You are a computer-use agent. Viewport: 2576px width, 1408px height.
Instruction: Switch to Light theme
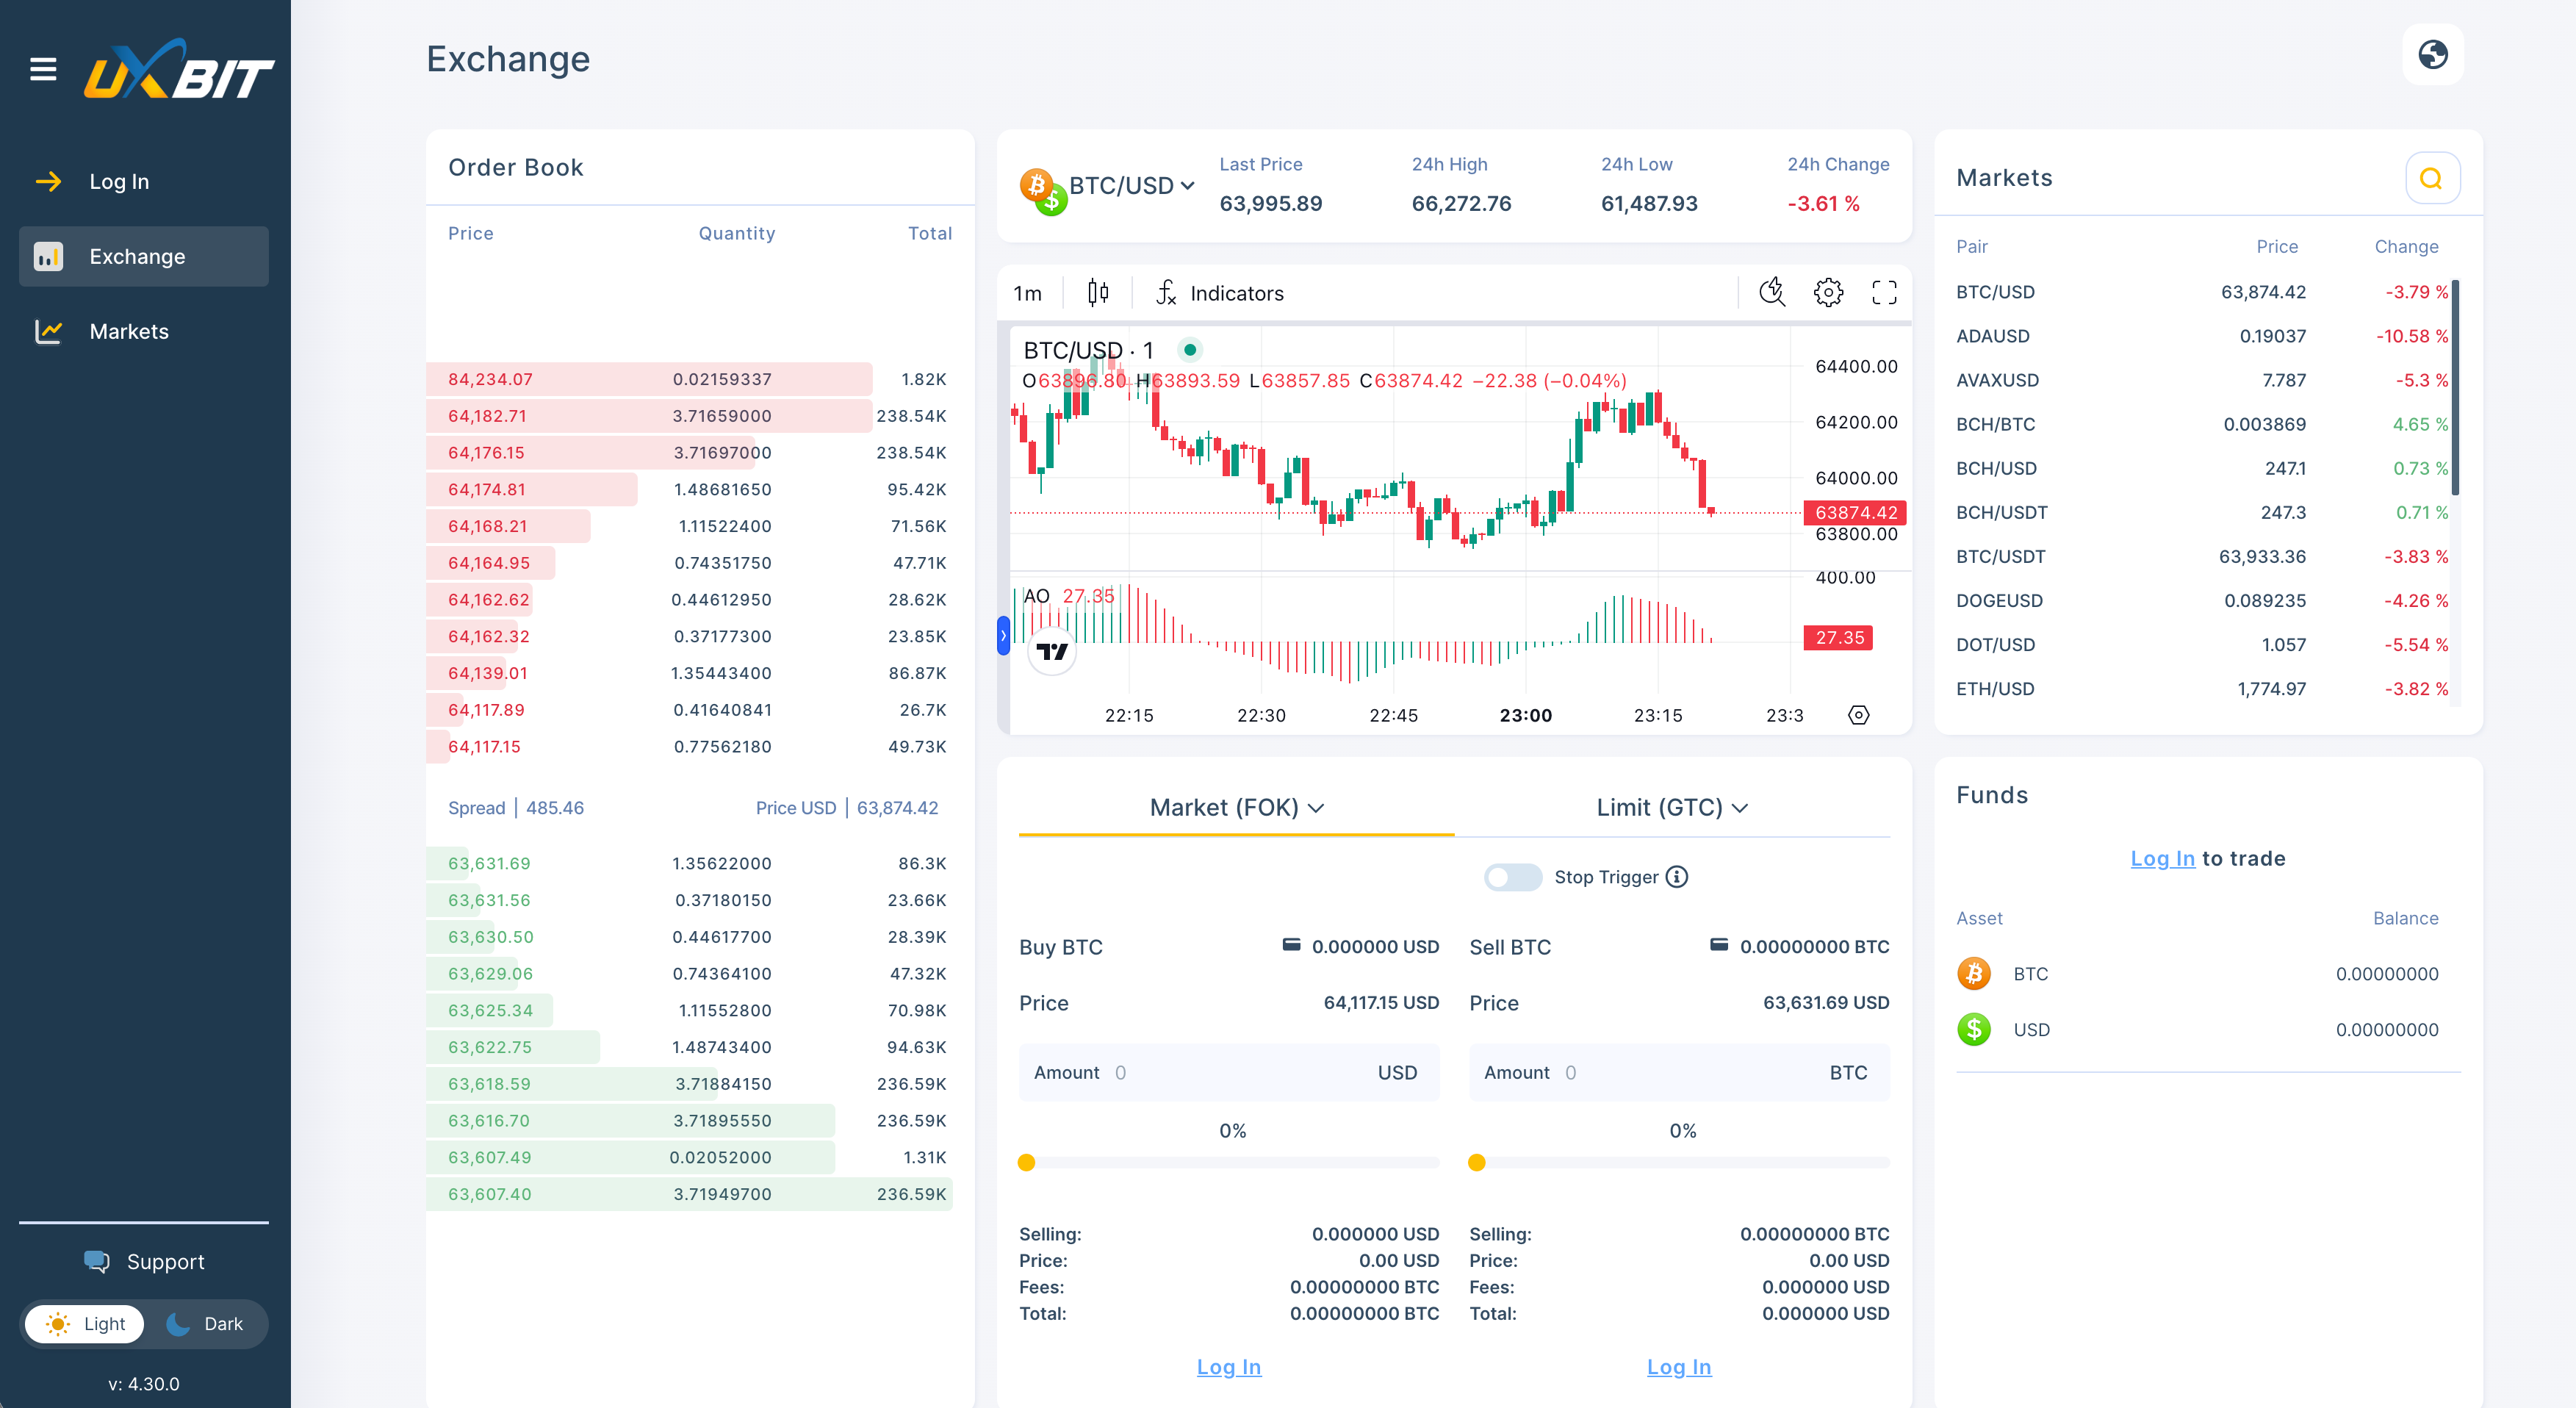click(x=85, y=1323)
